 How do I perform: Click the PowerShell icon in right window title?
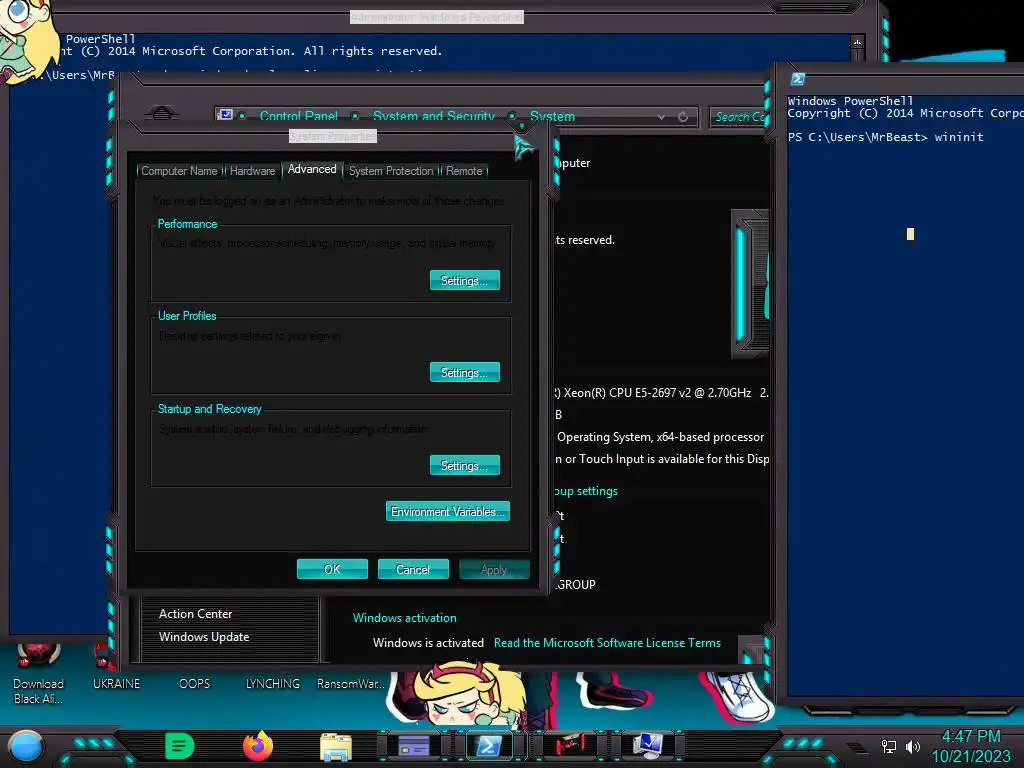tap(797, 79)
